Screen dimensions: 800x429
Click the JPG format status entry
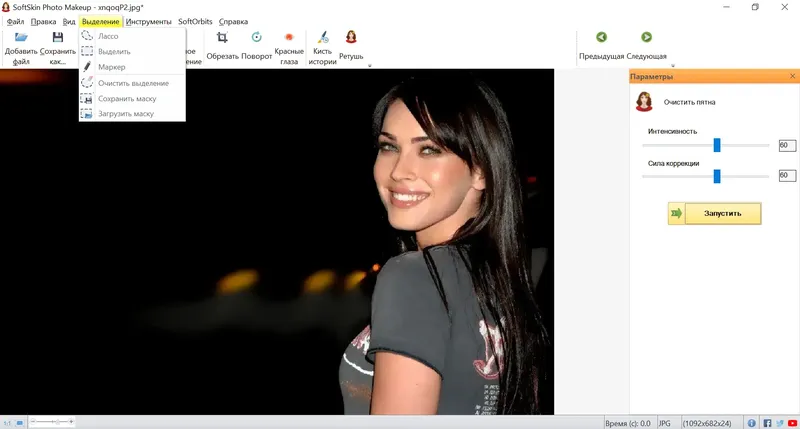[664, 423]
